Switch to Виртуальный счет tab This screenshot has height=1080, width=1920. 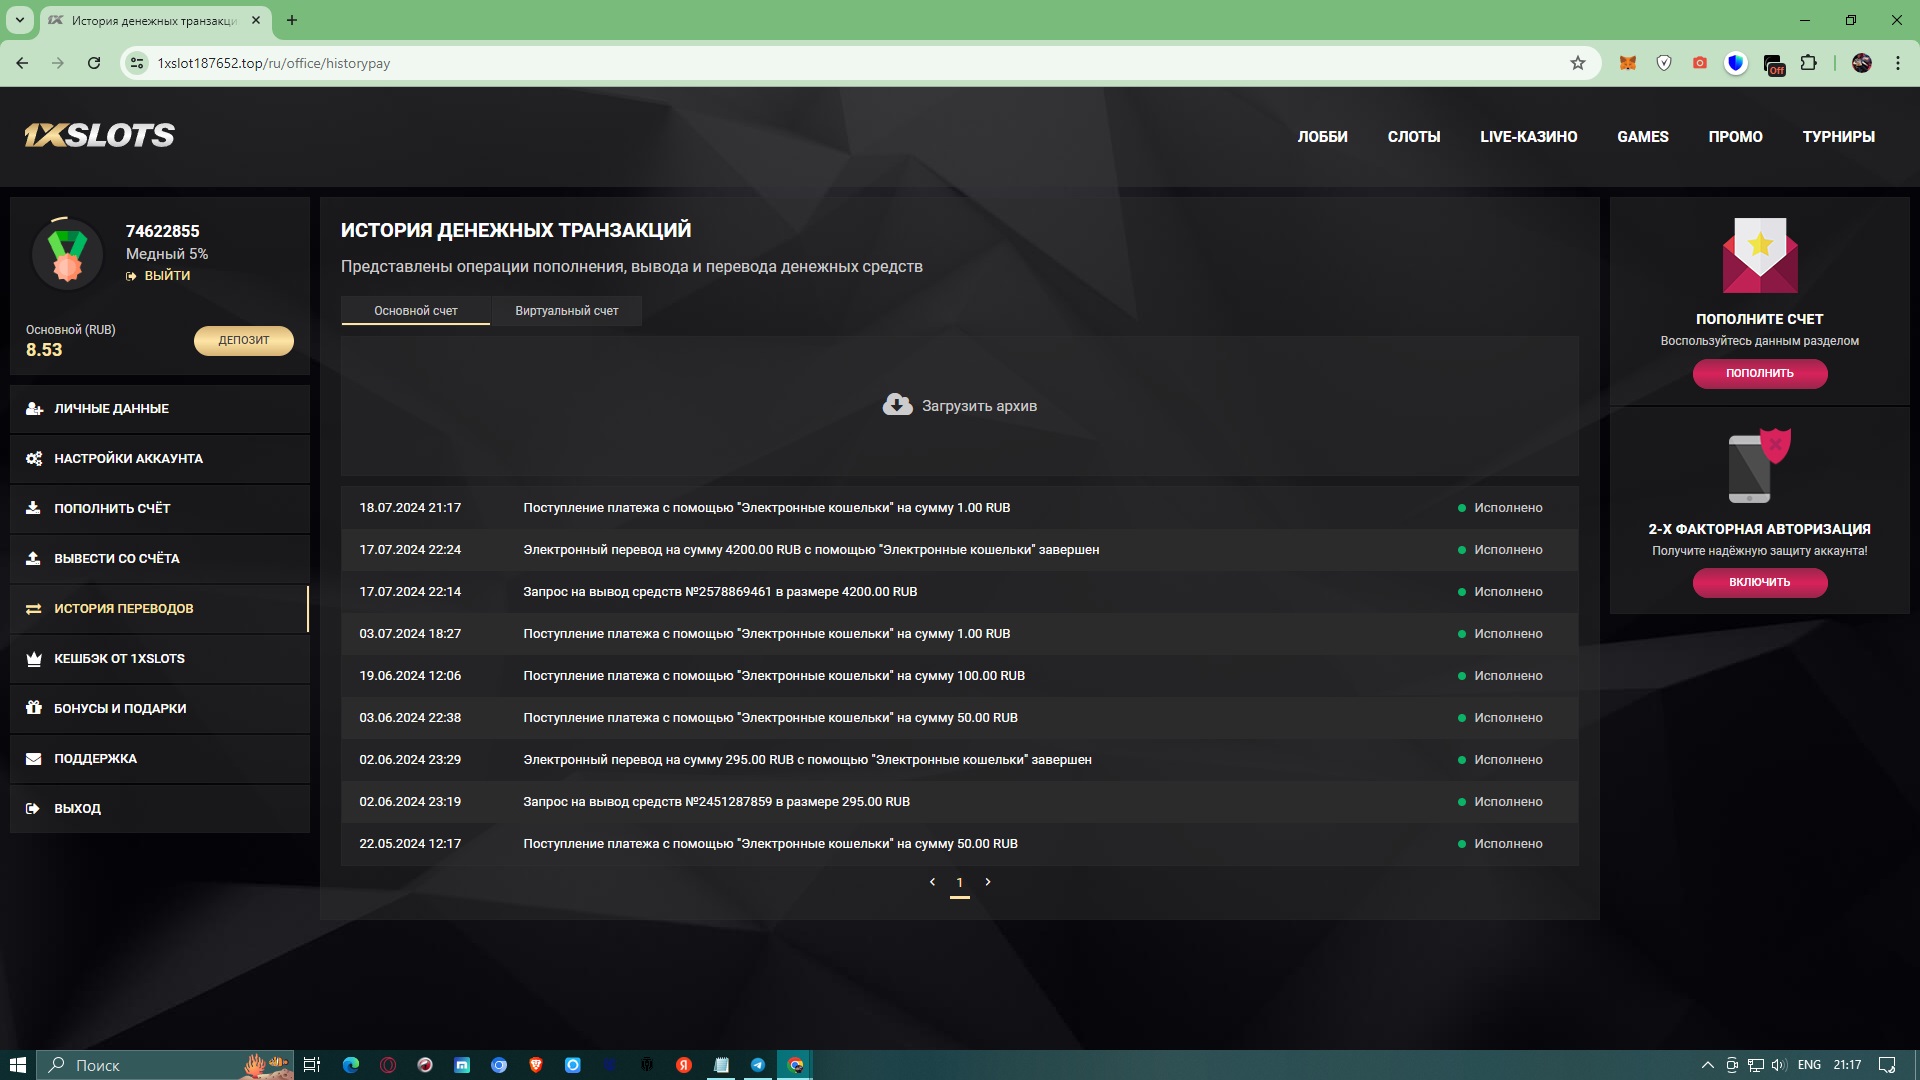[566, 311]
